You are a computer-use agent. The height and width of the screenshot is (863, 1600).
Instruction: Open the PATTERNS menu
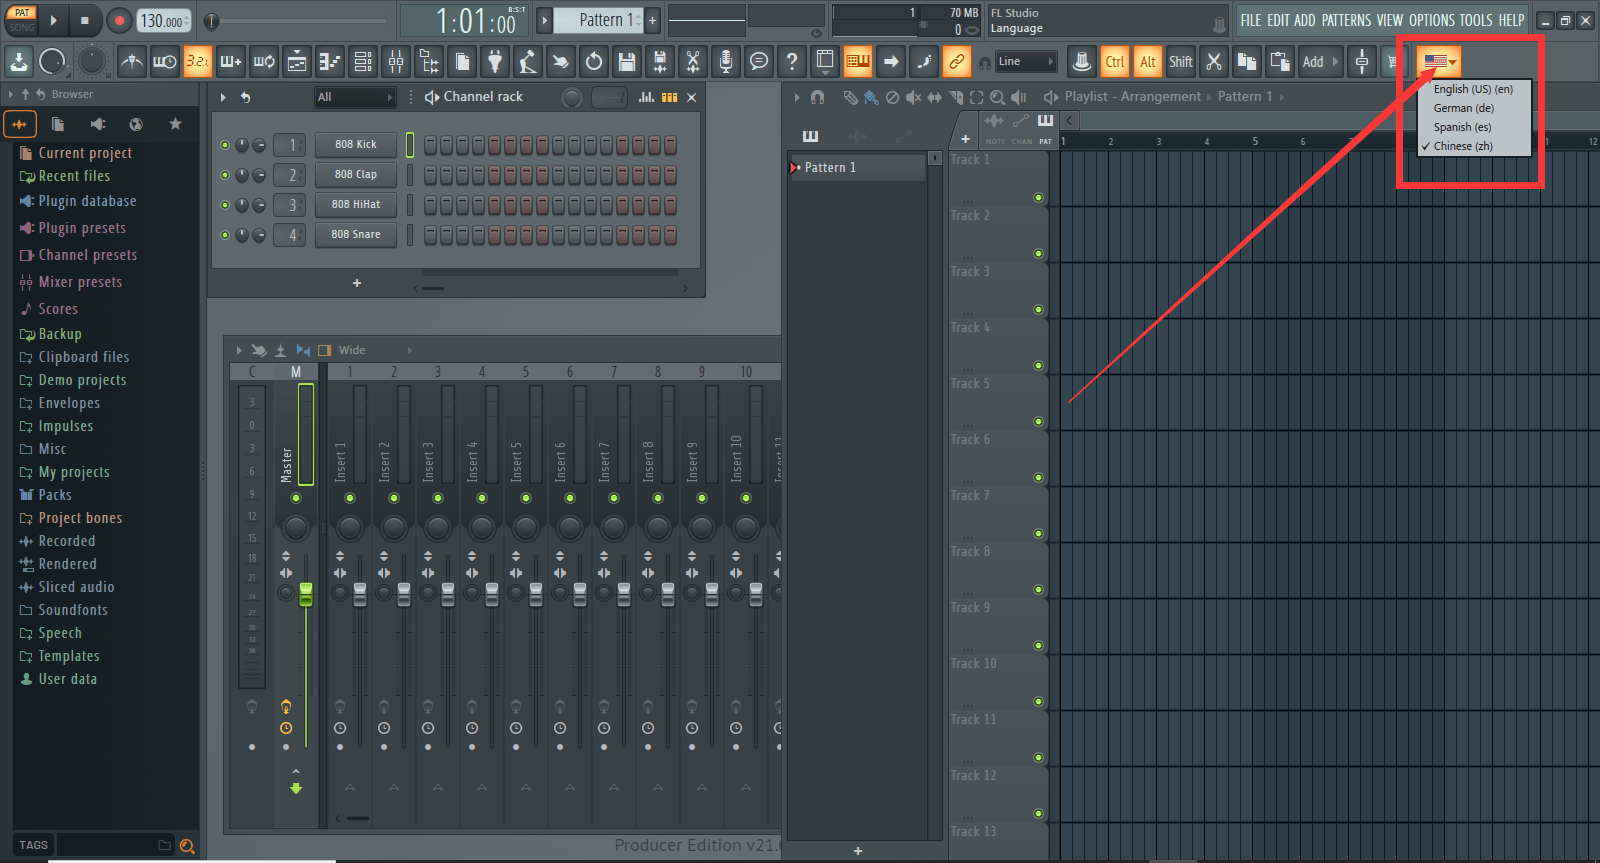[1346, 20]
